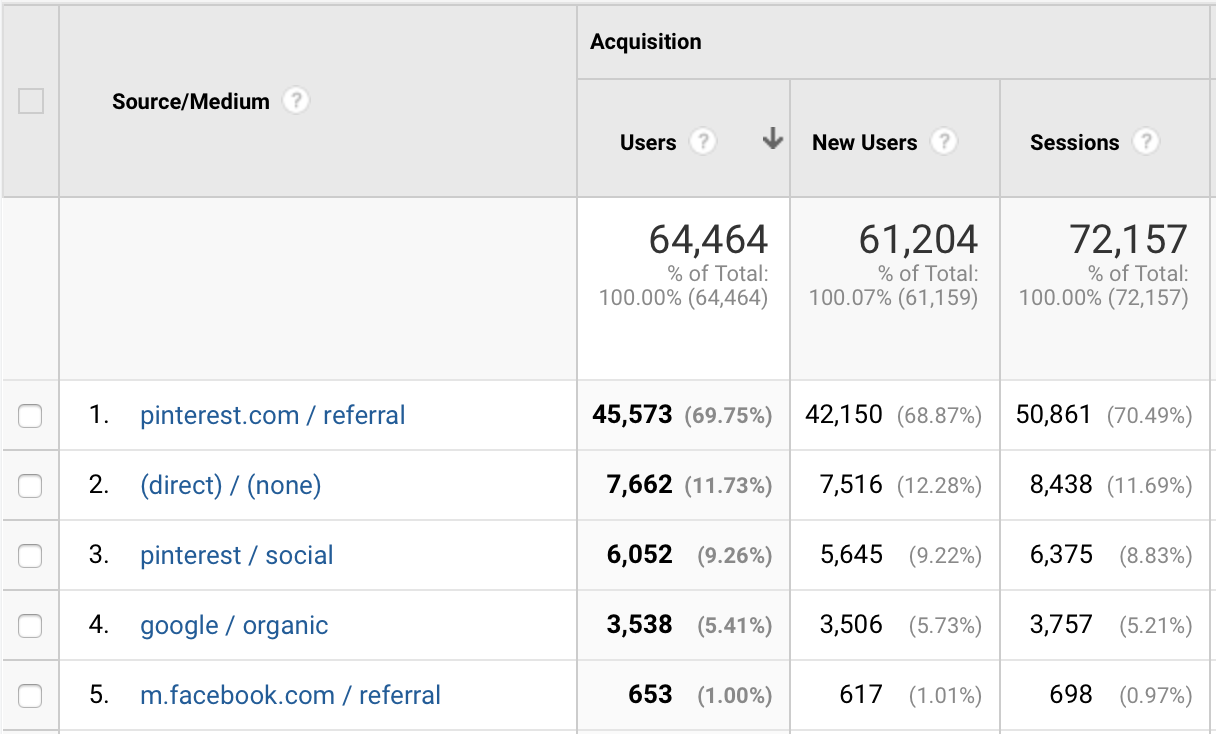View m.facebook.com / referral source link

pyautogui.click(x=290, y=695)
